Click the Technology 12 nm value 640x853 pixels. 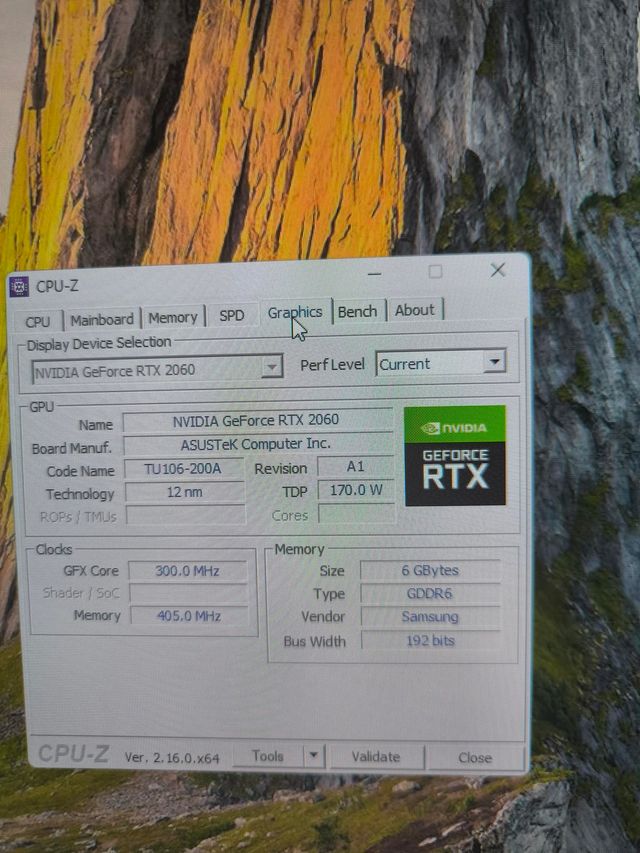(x=184, y=492)
